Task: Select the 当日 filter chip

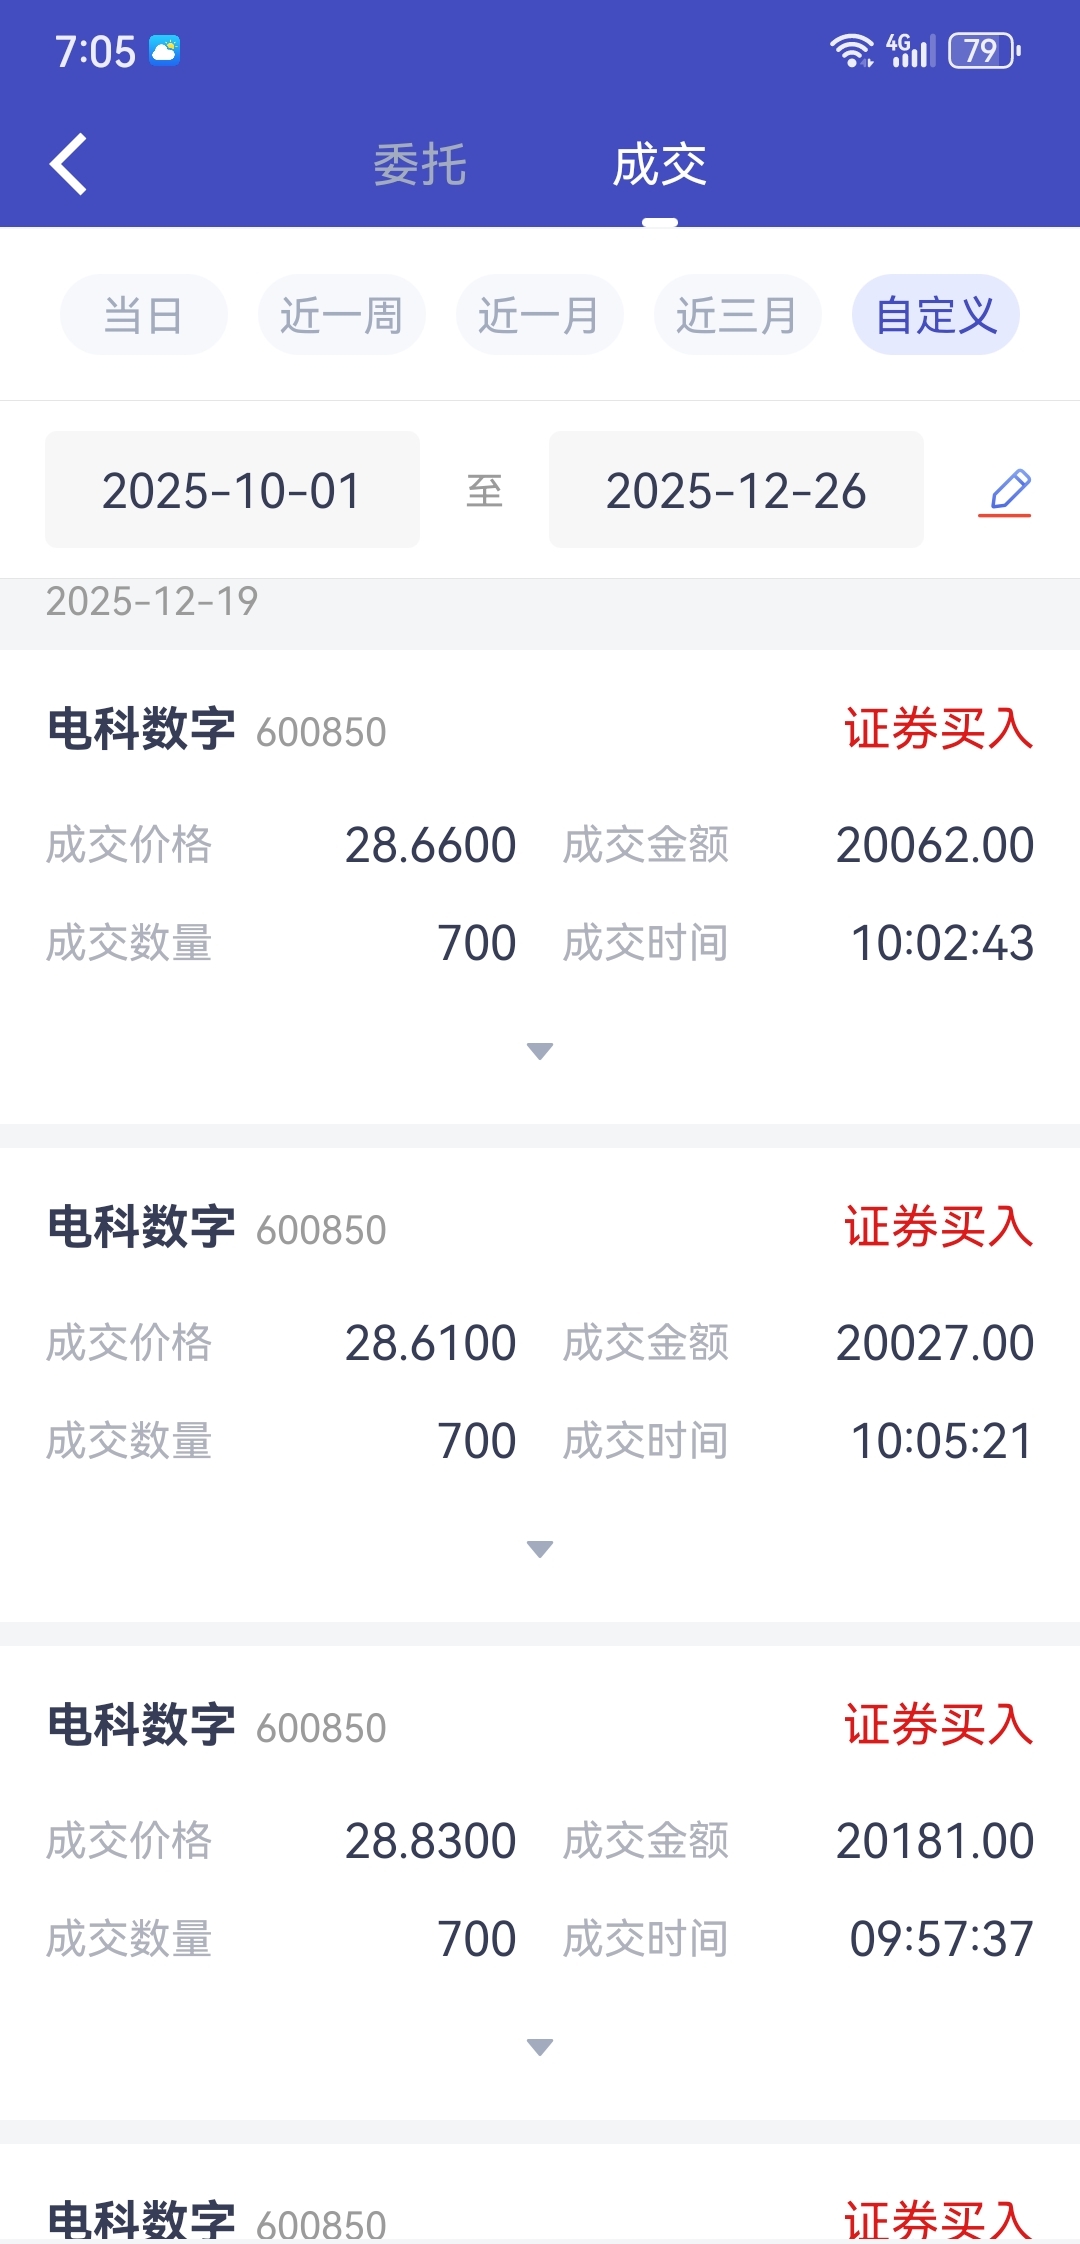Action: coord(143,315)
